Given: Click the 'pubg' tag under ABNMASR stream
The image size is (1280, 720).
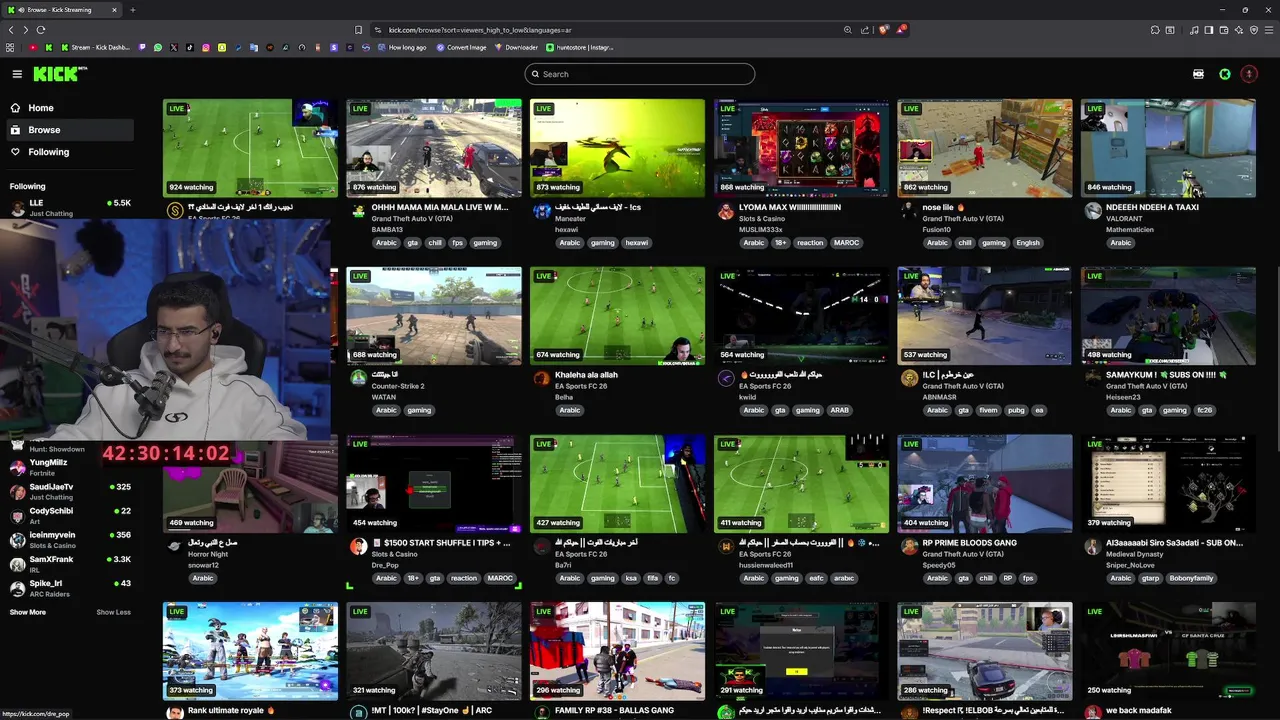Looking at the screenshot, I should pyautogui.click(x=1016, y=410).
